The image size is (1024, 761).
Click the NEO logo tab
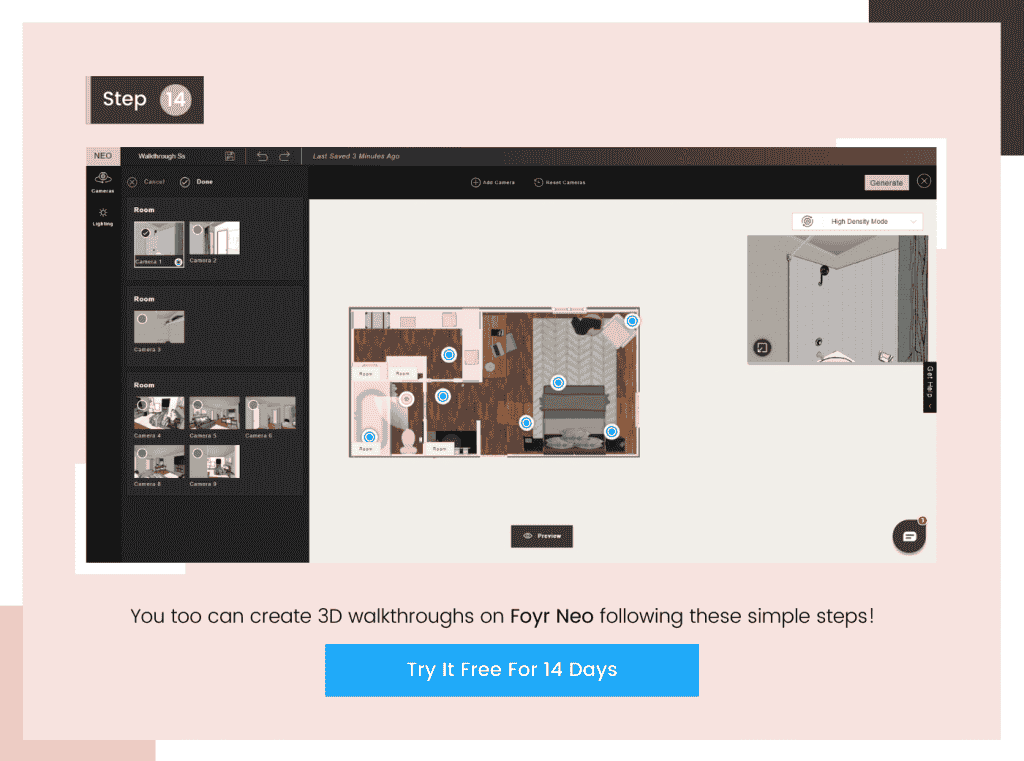pos(103,156)
